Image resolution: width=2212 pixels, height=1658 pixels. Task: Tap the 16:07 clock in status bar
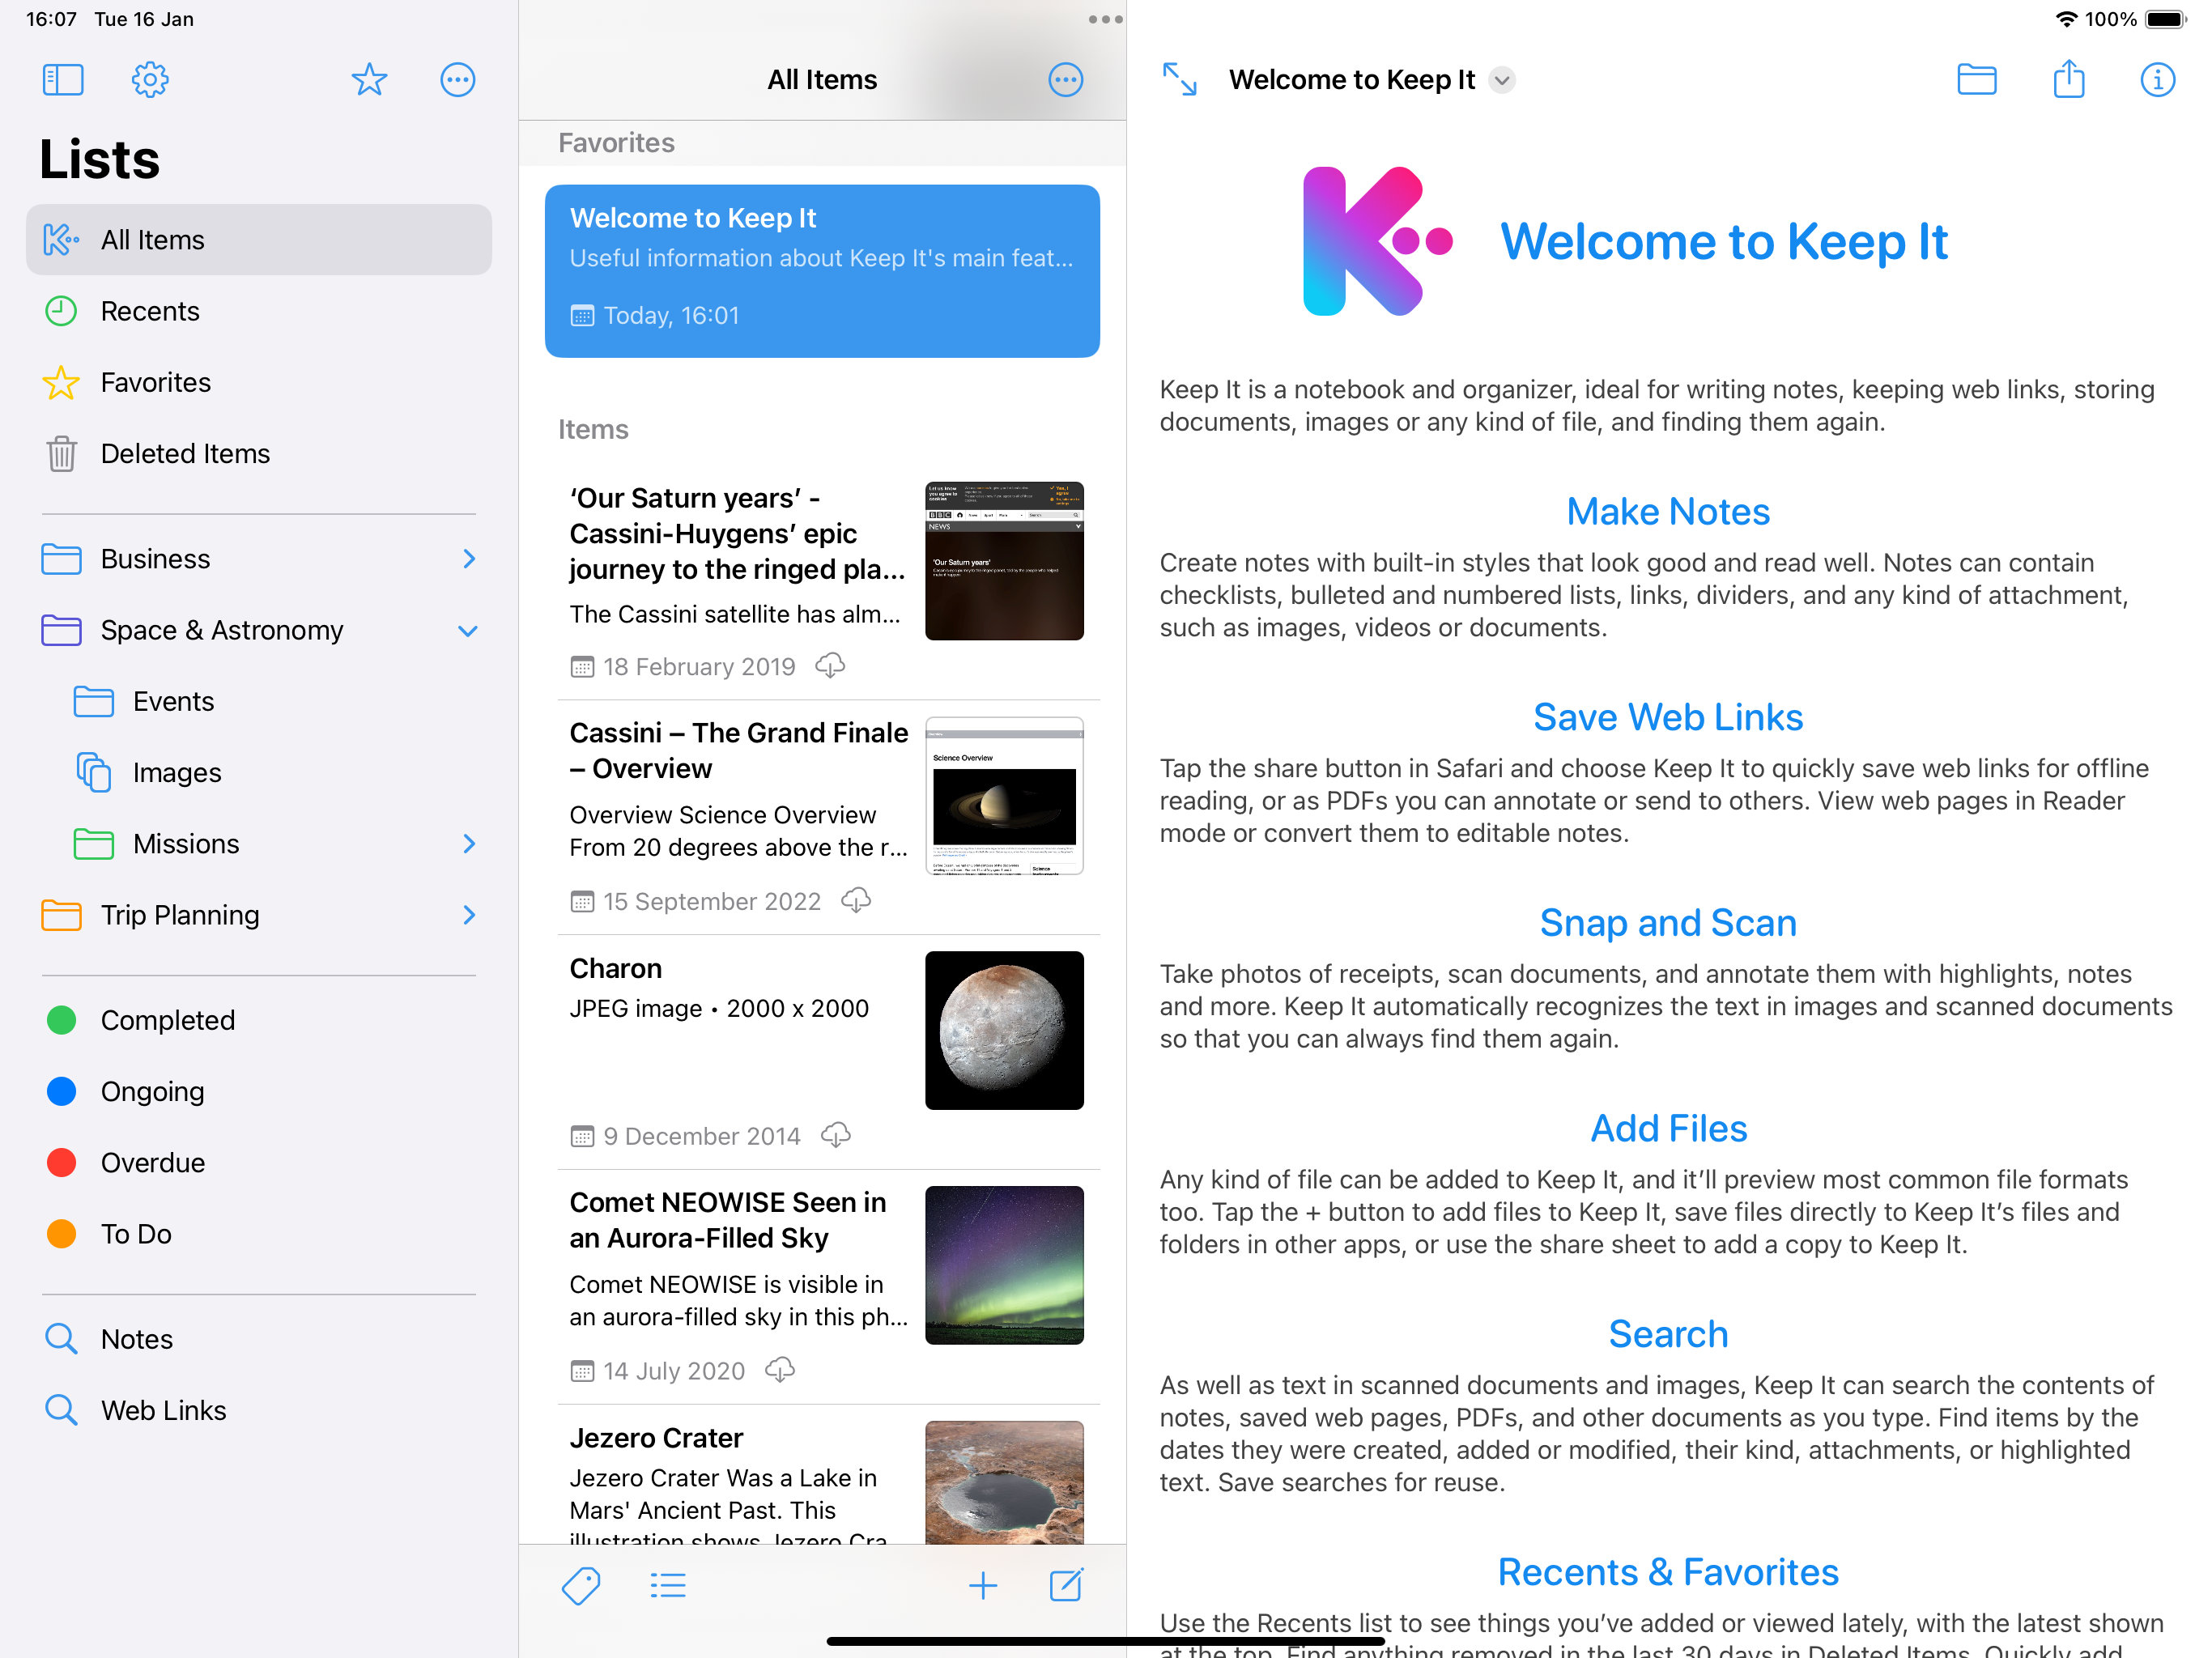51,19
